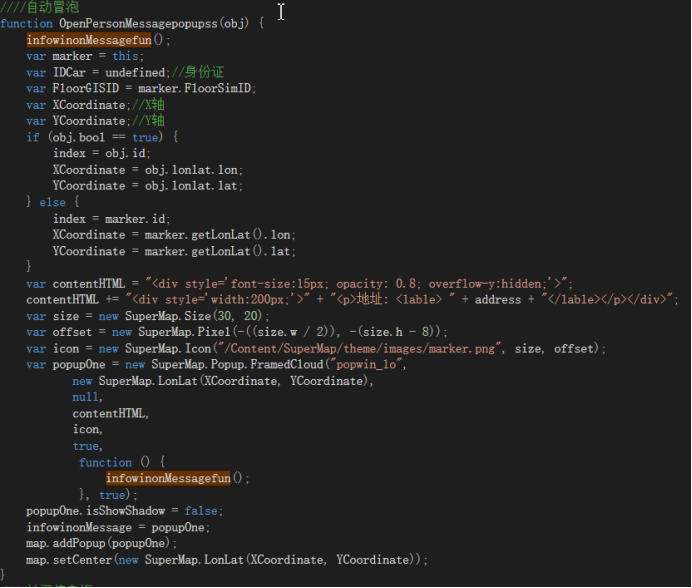Click the 'contentHTML,' argument line
The height and width of the screenshot is (588, 692).
point(111,414)
